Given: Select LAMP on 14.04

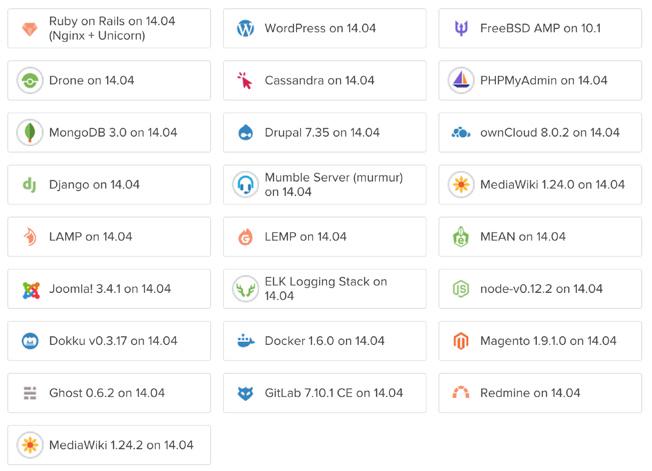Looking at the screenshot, I should coord(109,237).
